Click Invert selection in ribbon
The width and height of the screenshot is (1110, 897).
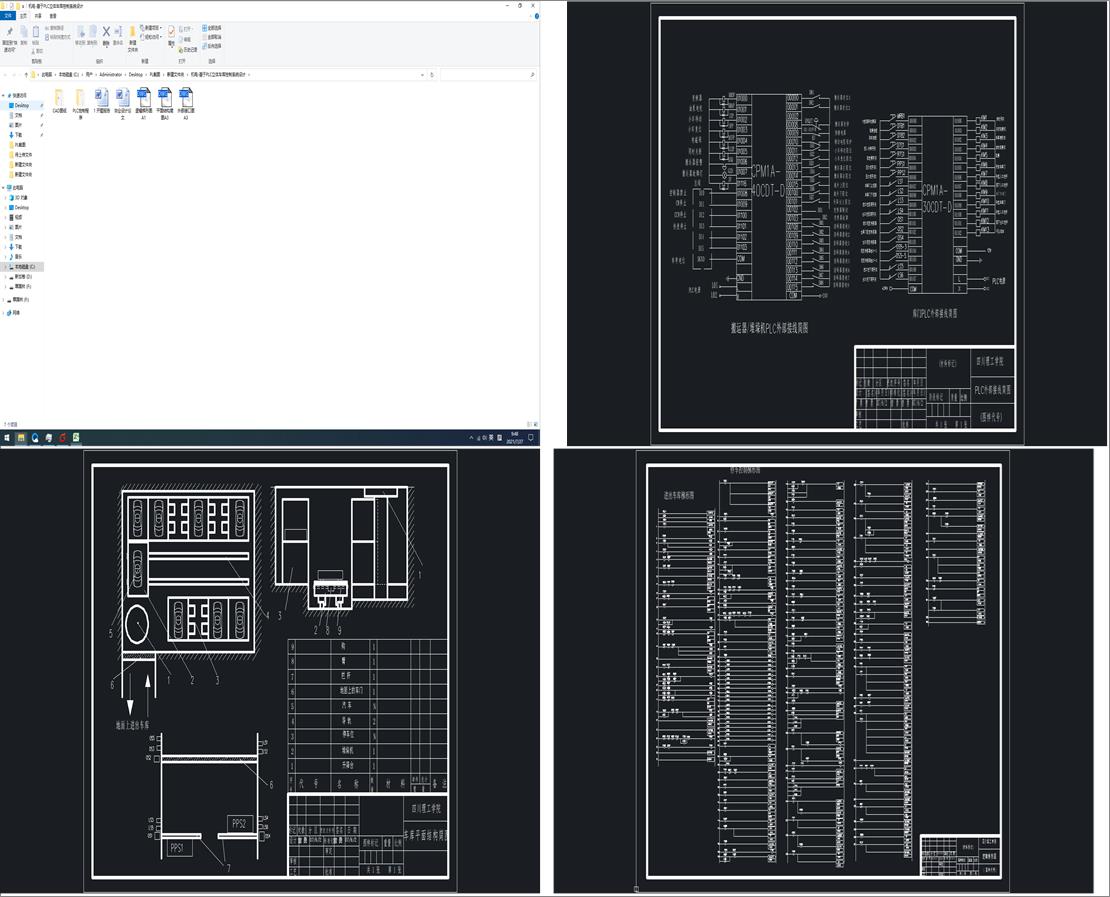coord(212,45)
